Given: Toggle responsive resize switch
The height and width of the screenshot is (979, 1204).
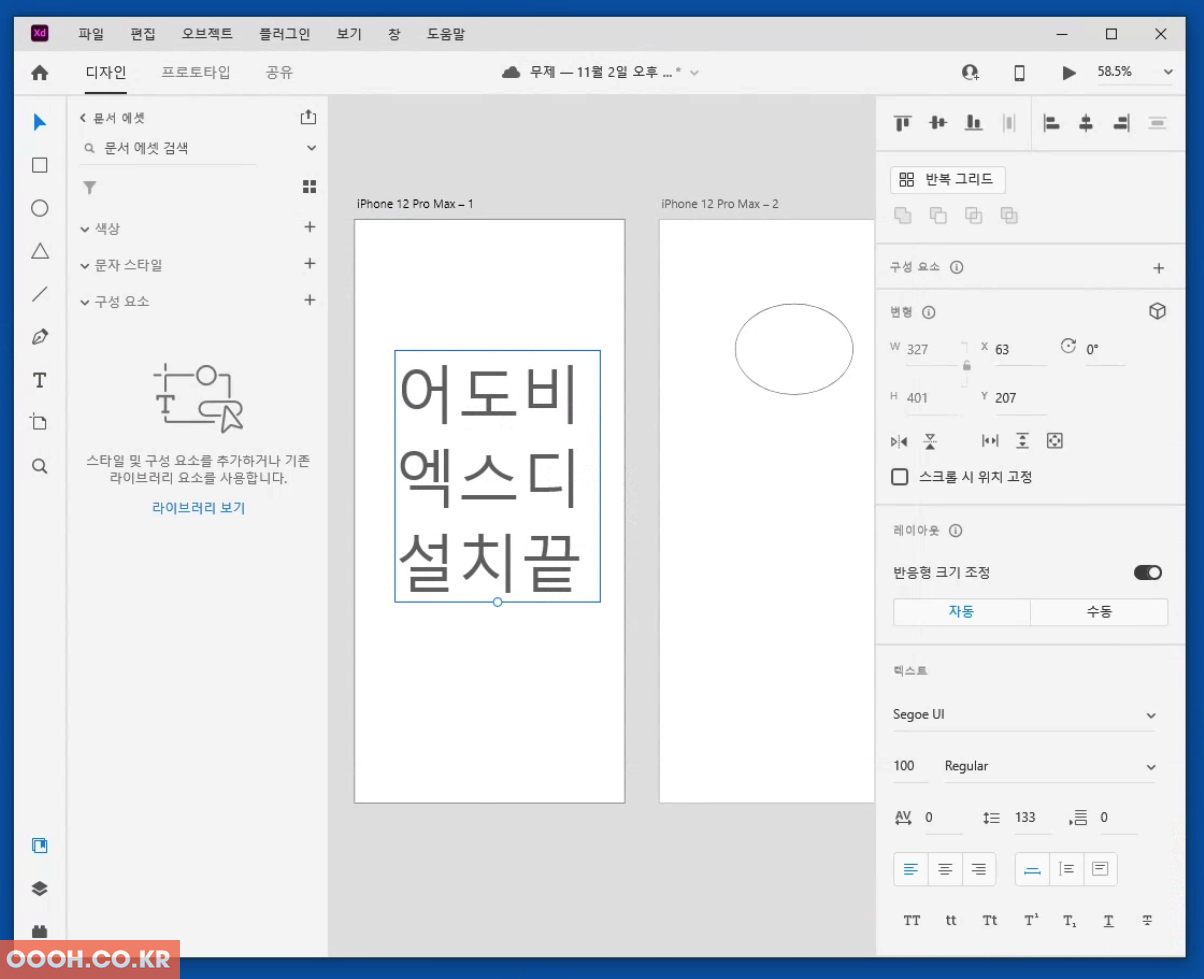Looking at the screenshot, I should 1148,572.
